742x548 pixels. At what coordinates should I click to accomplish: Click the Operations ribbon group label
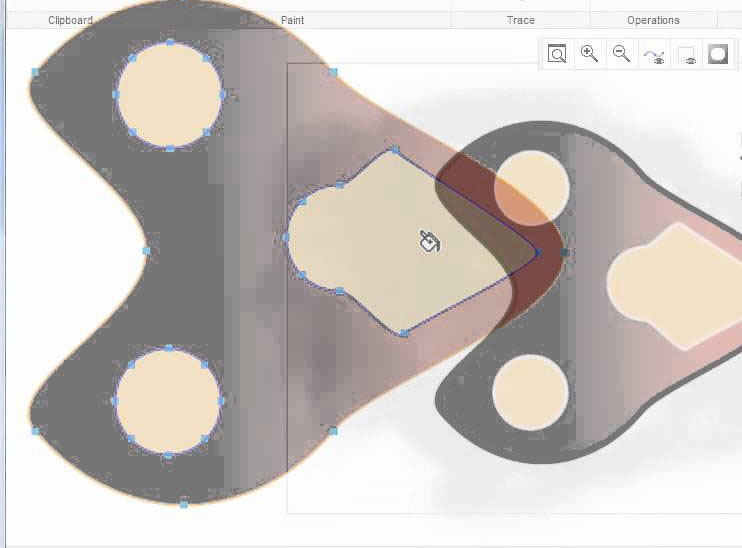tap(653, 20)
